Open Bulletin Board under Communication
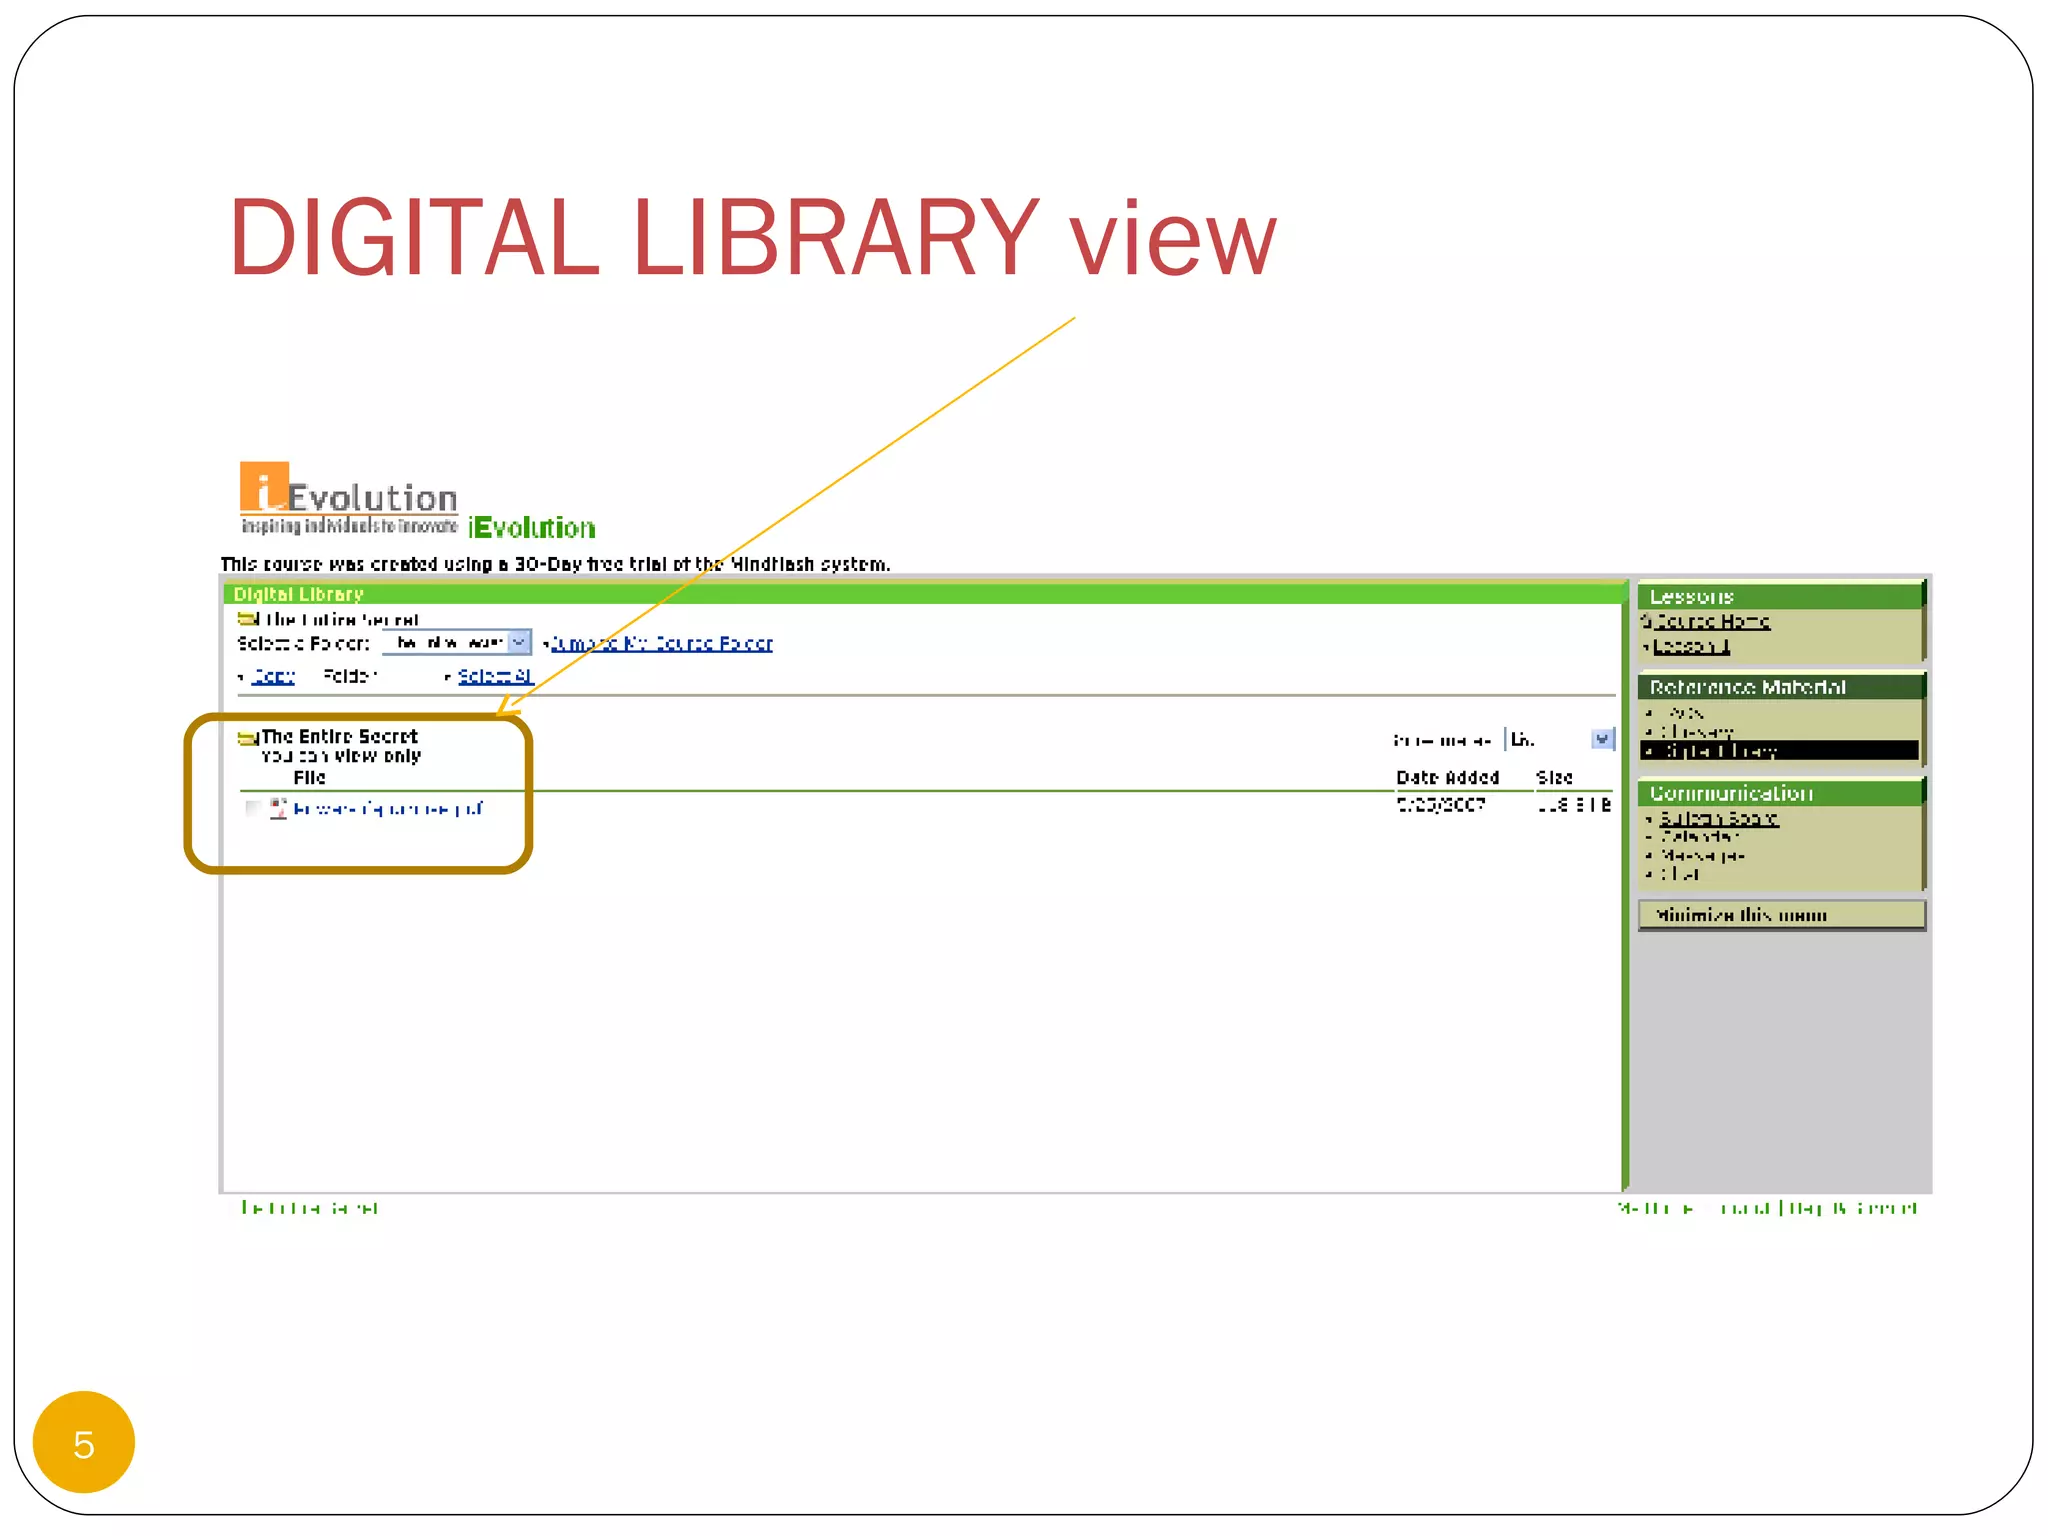2048x1536 pixels. pyautogui.click(x=1719, y=818)
